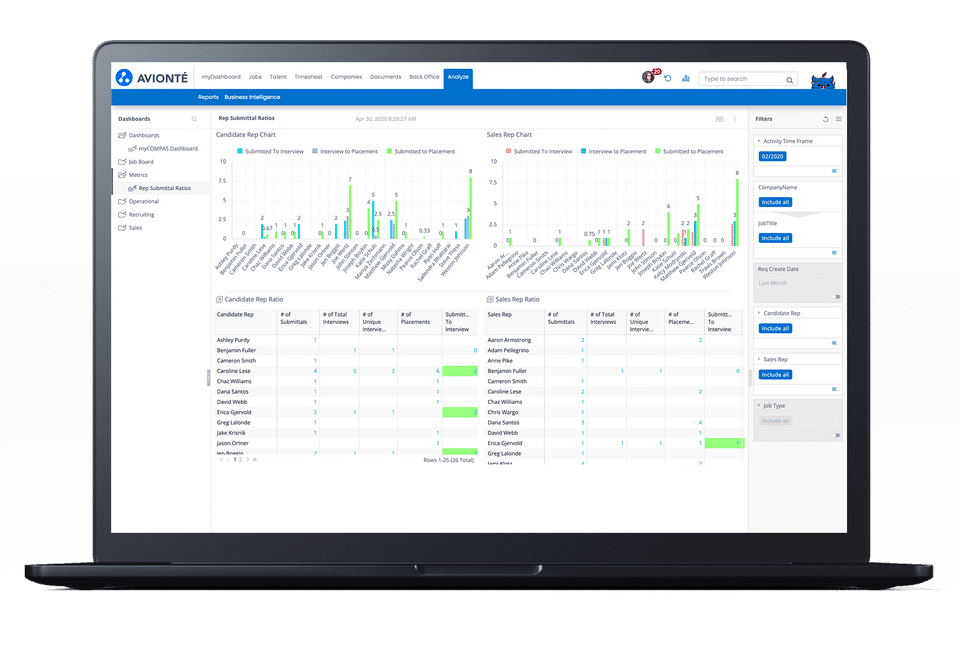Click Include all under Sales Rep filter

[775, 375]
